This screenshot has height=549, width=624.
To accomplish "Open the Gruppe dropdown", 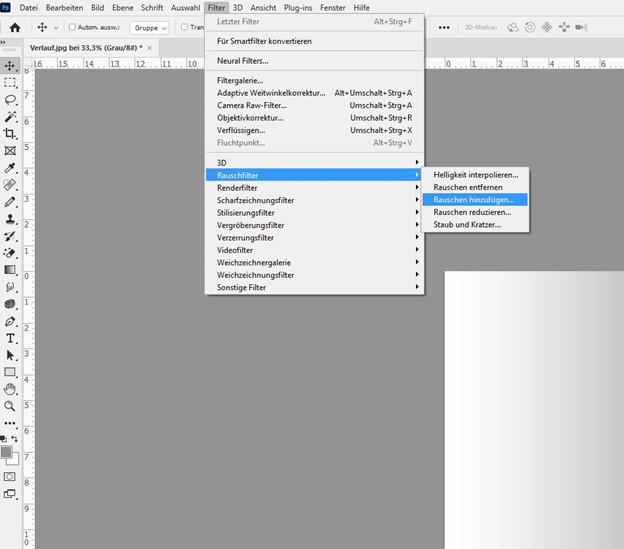I will (150, 28).
